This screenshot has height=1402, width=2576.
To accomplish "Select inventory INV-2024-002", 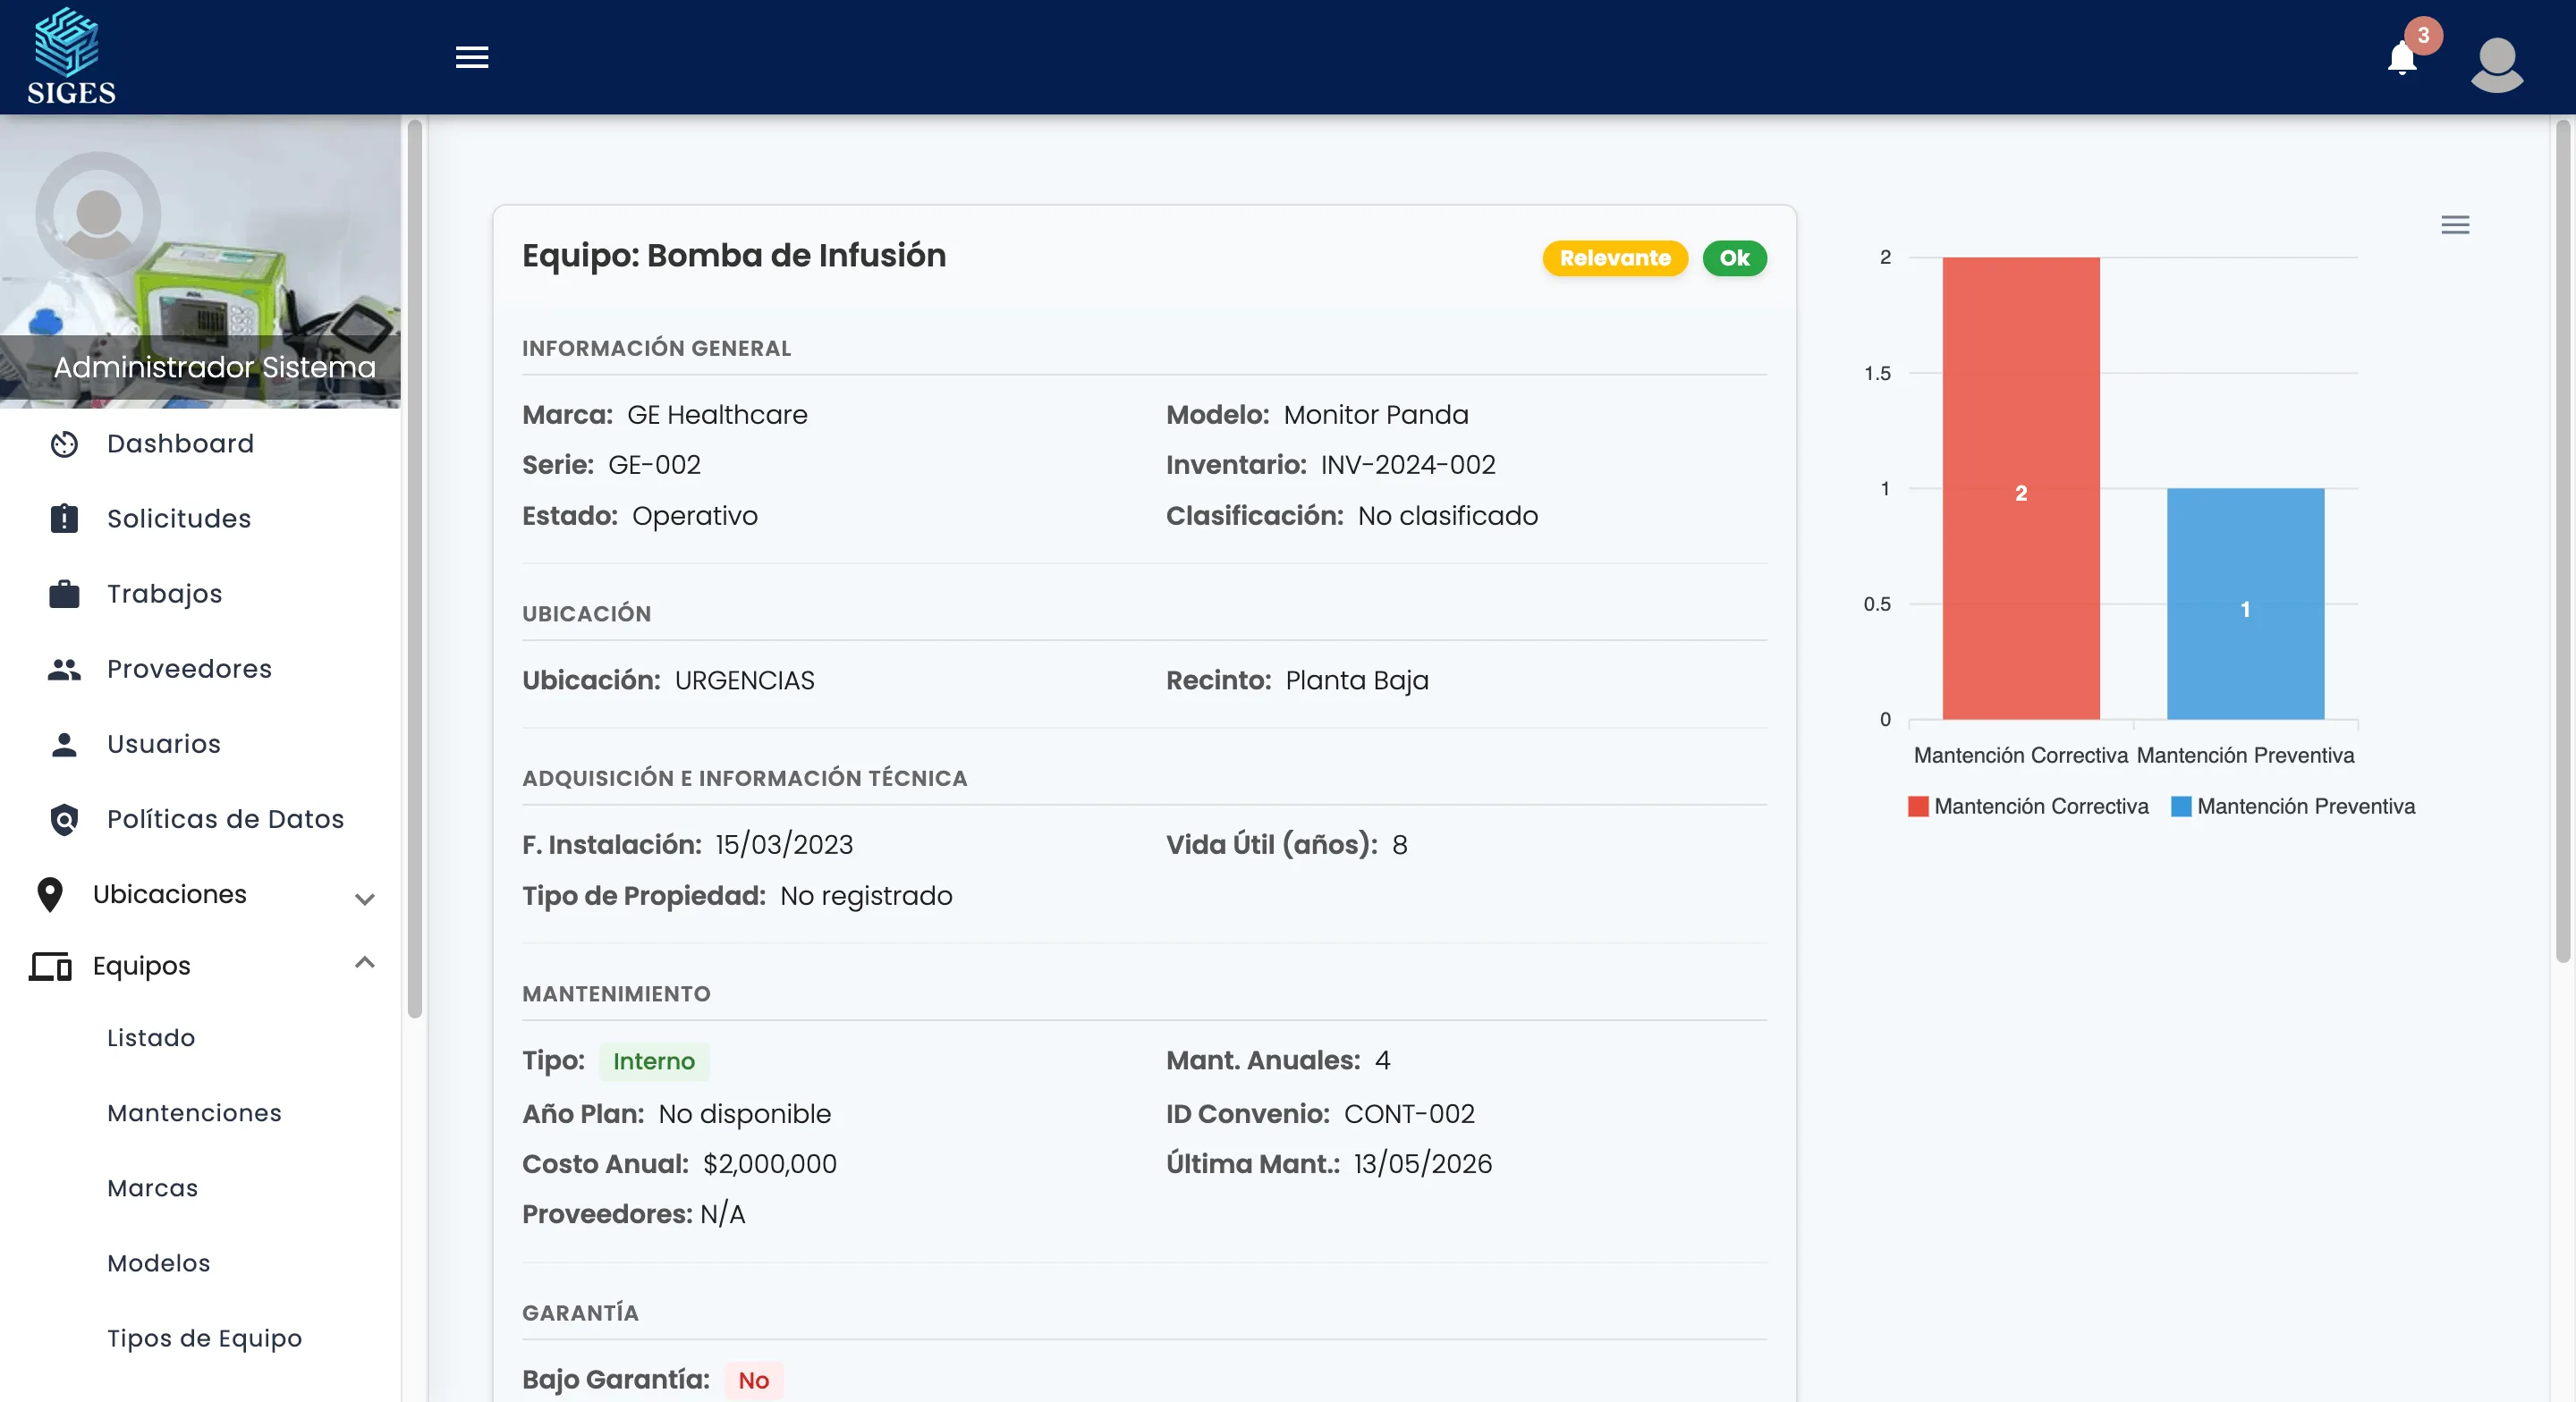I will (x=1408, y=465).
